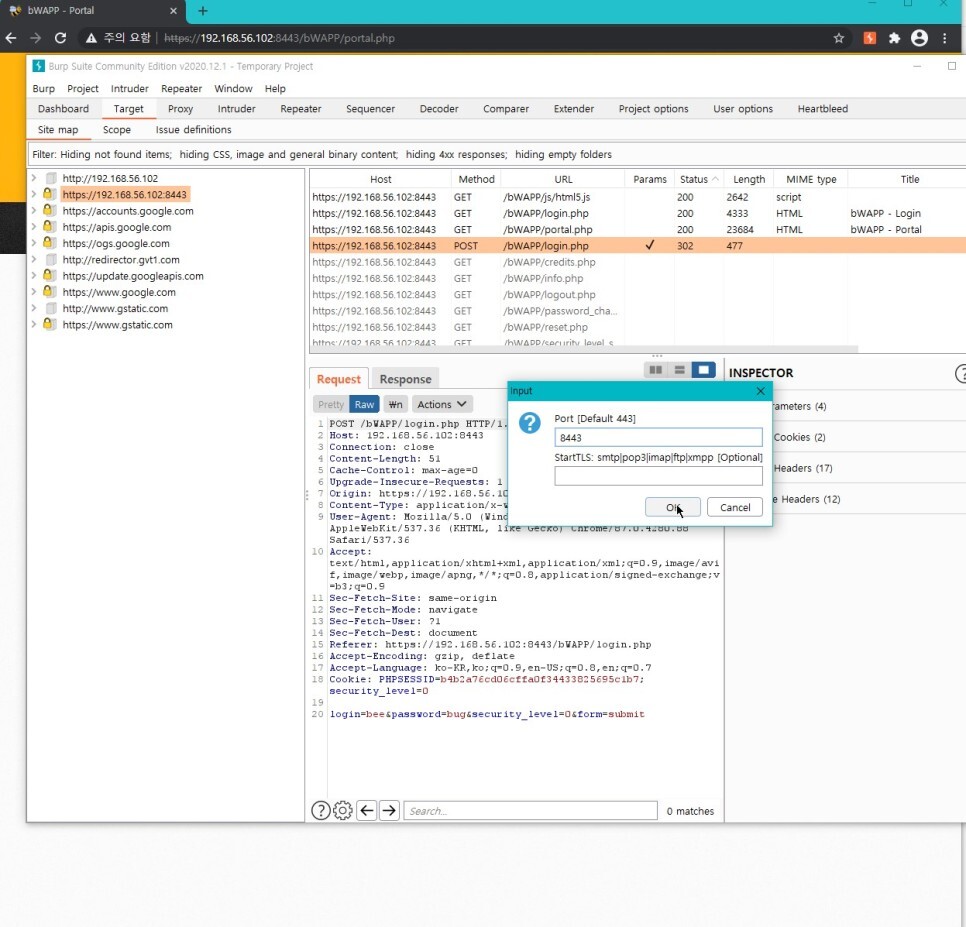Open Chrome's three-dot menu
This screenshot has width=966, height=927.
[x=944, y=38]
